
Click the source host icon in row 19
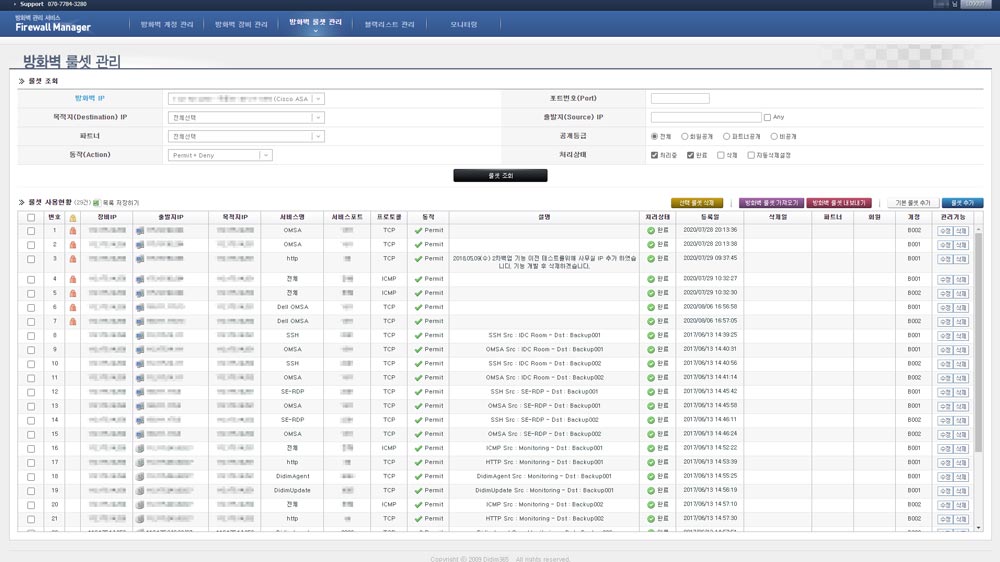(140, 491)
